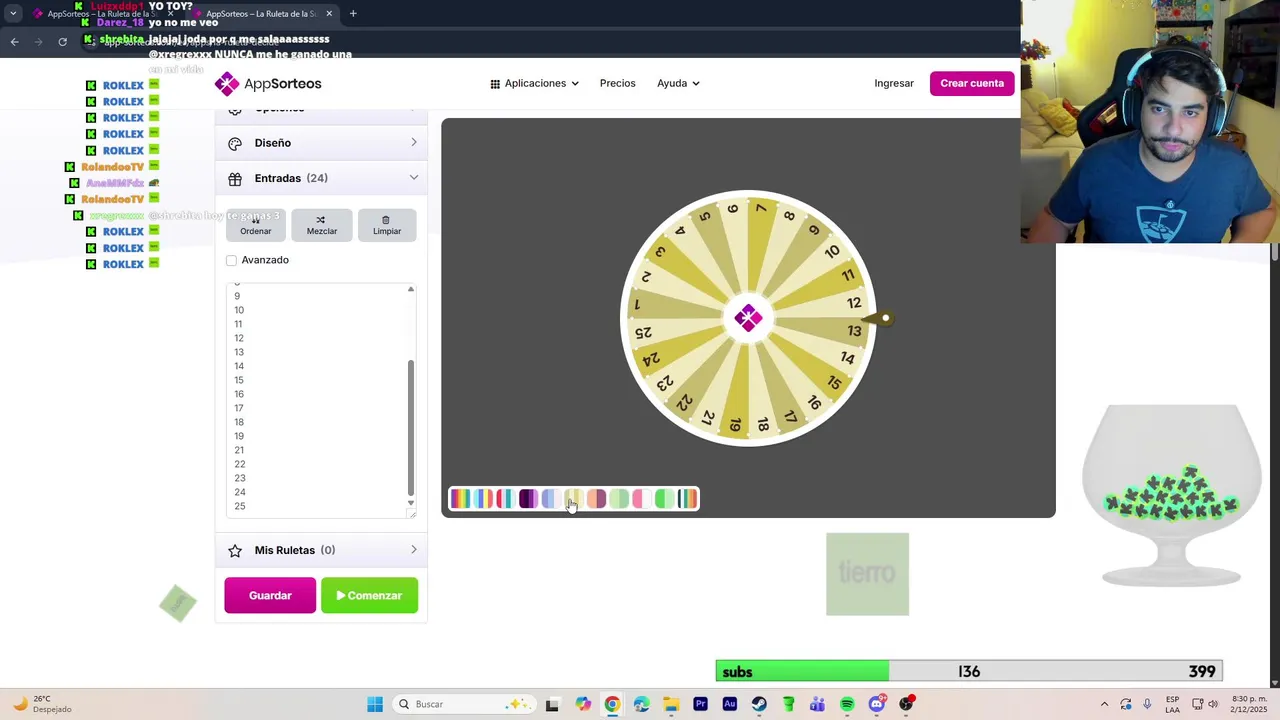Select the pink and white palette
This screenshot has height=720, width=1280.
click(642, 499)
